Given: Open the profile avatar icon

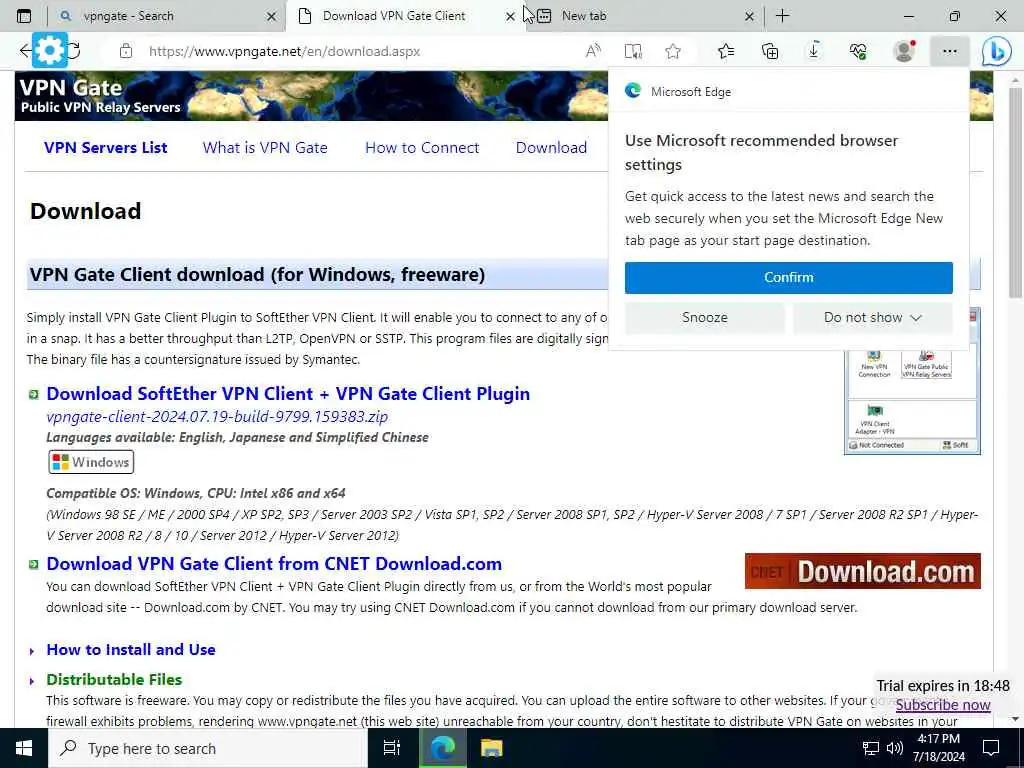Looking at the screenshot, I should click(x=904, y=51).
